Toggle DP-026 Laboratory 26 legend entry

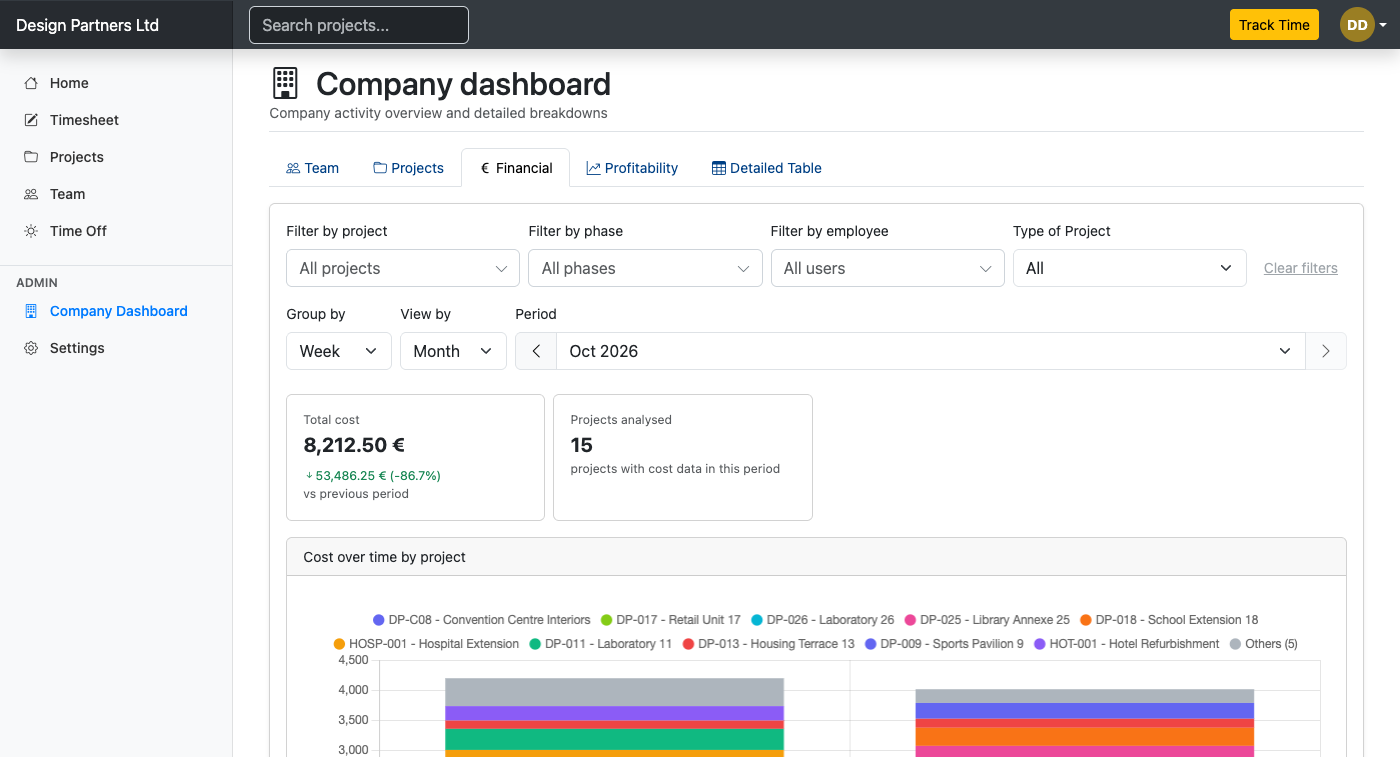(x=822, y=620)
